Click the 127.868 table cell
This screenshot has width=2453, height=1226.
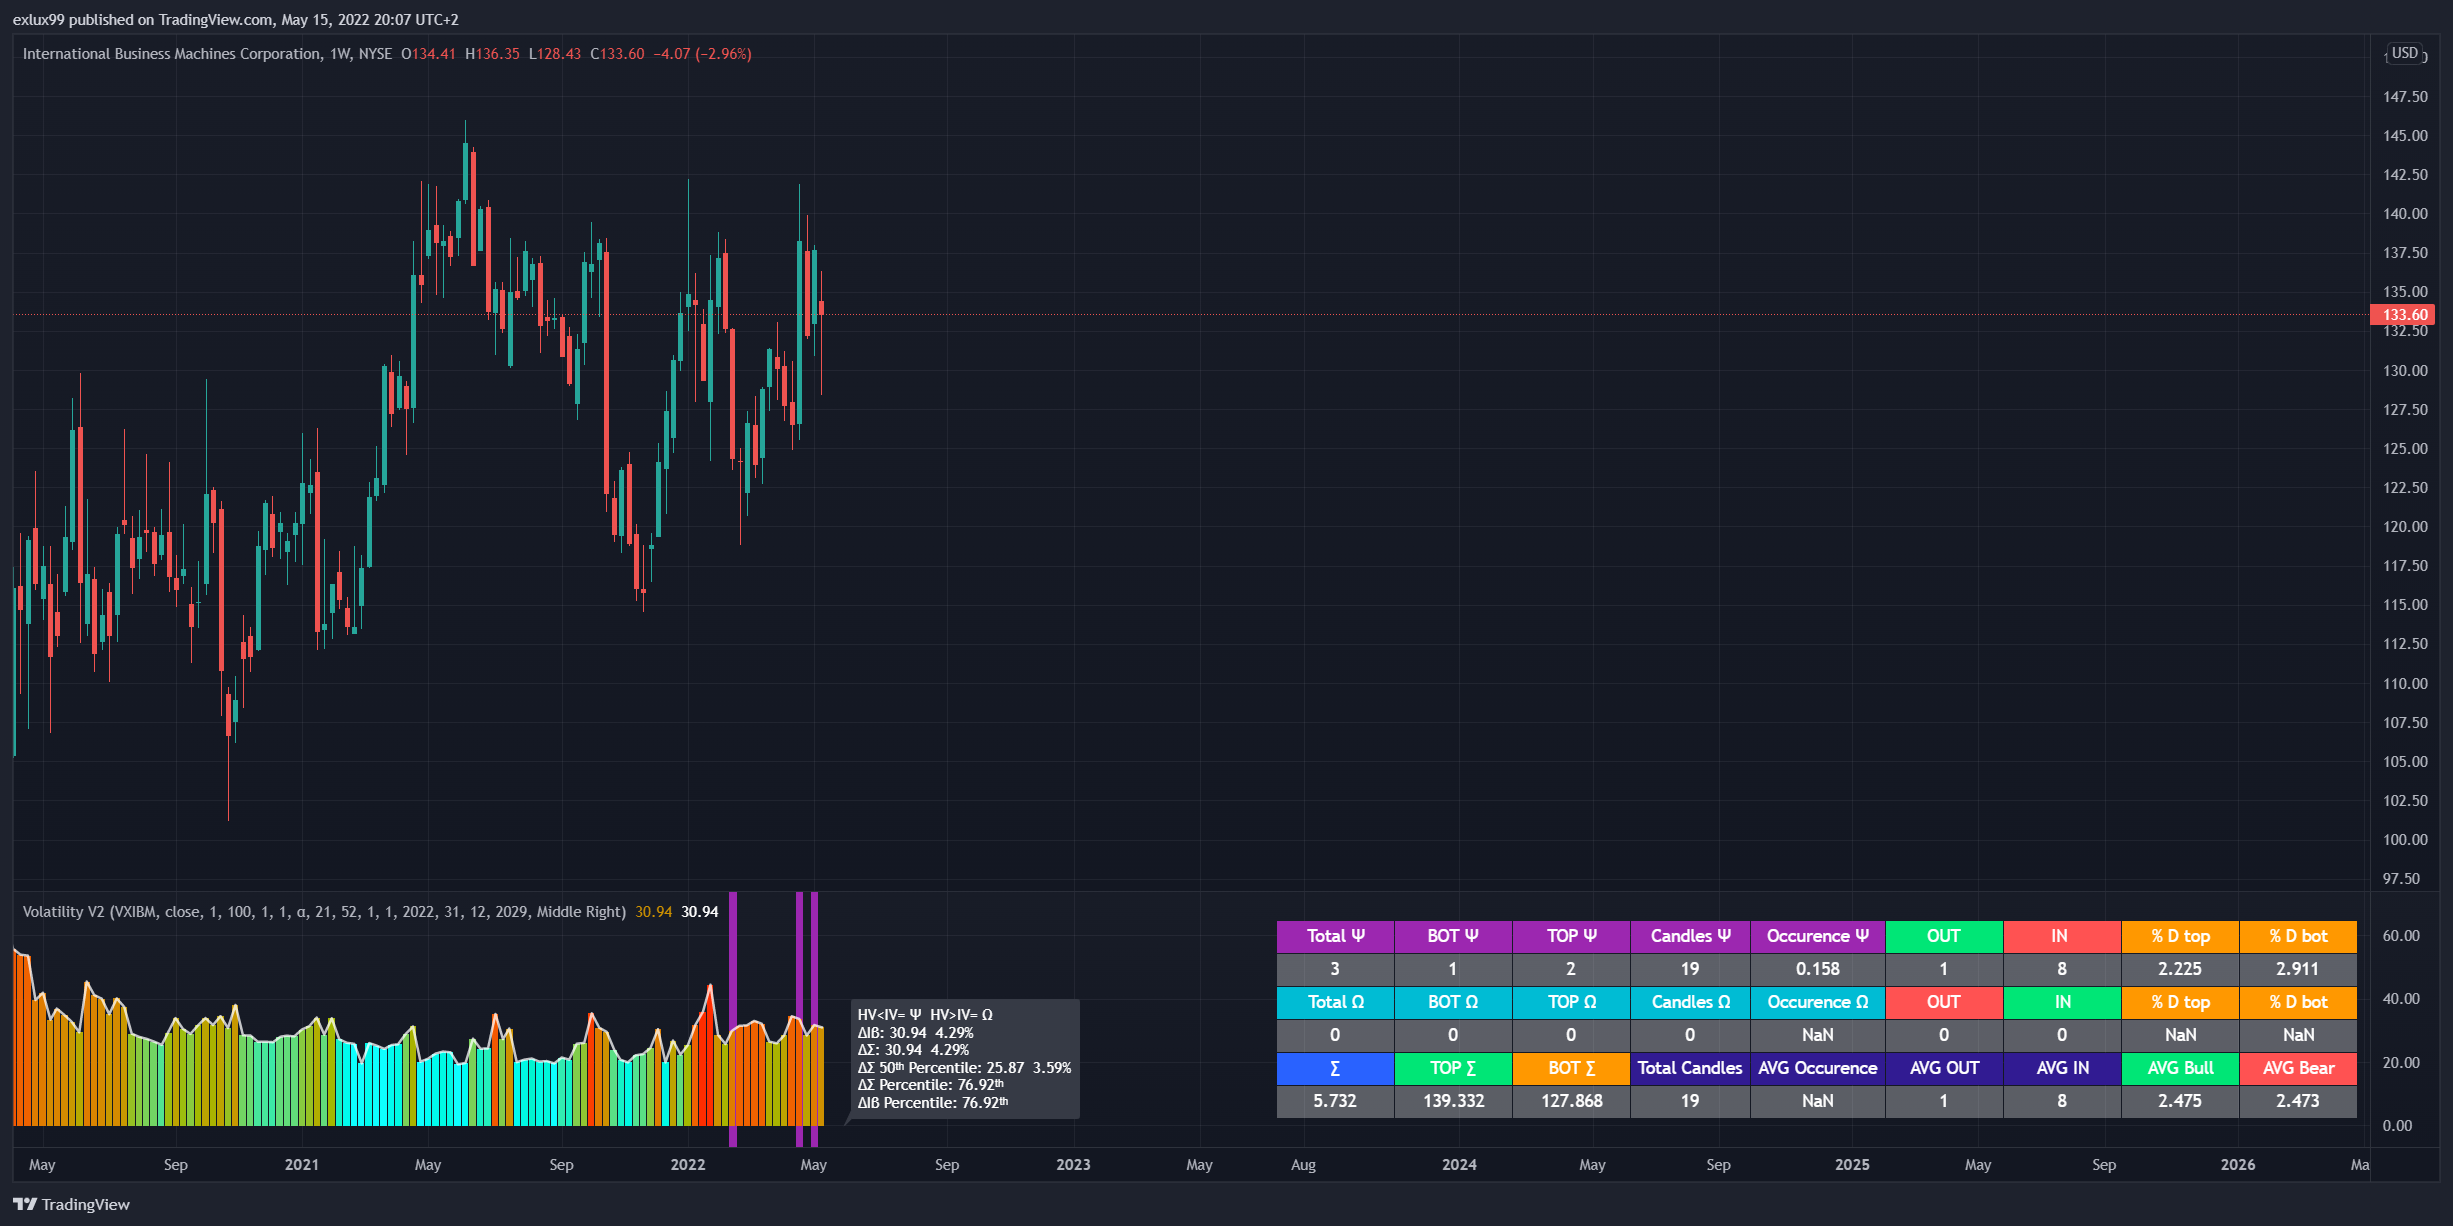tap(1571, 1101)
